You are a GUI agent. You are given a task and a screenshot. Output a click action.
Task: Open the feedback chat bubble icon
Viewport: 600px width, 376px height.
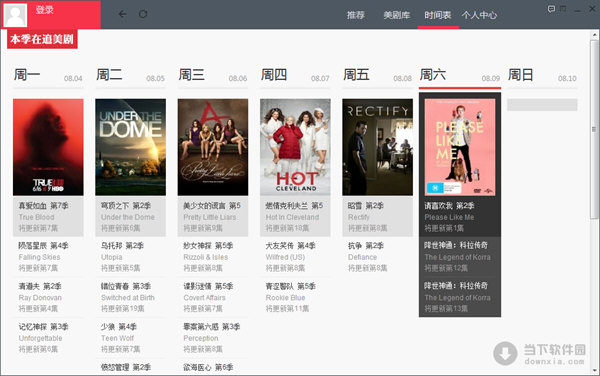(x=551, y=9)
